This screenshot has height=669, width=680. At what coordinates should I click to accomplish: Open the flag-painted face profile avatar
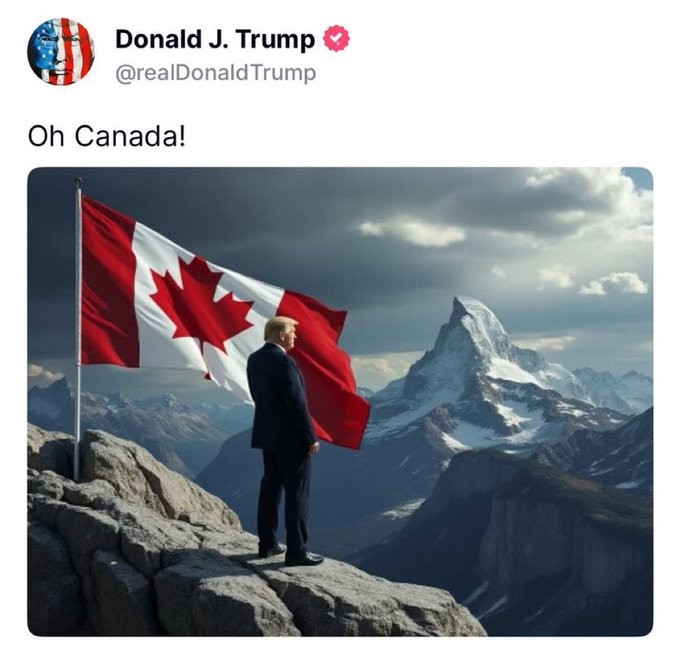61,51
